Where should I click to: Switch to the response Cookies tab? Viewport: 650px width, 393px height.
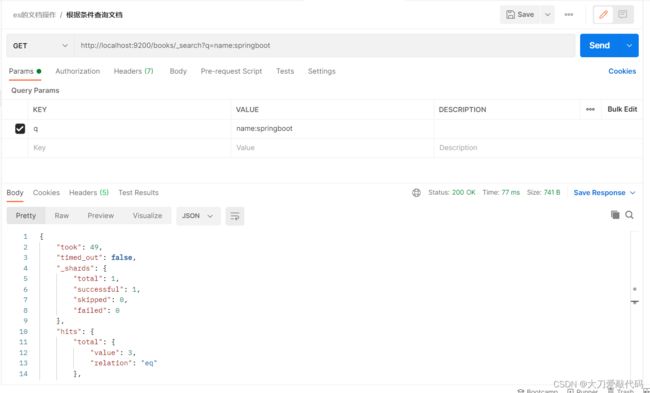click(46, 193)
